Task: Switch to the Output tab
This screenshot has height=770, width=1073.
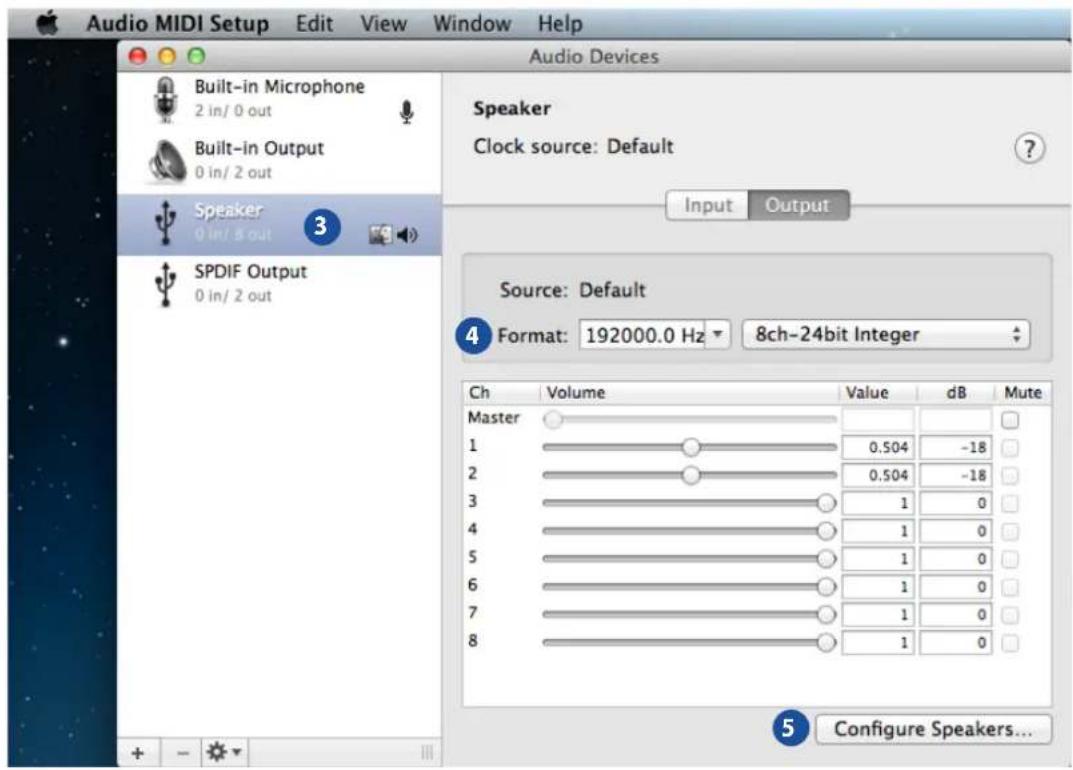Action: tap(799, 205)
